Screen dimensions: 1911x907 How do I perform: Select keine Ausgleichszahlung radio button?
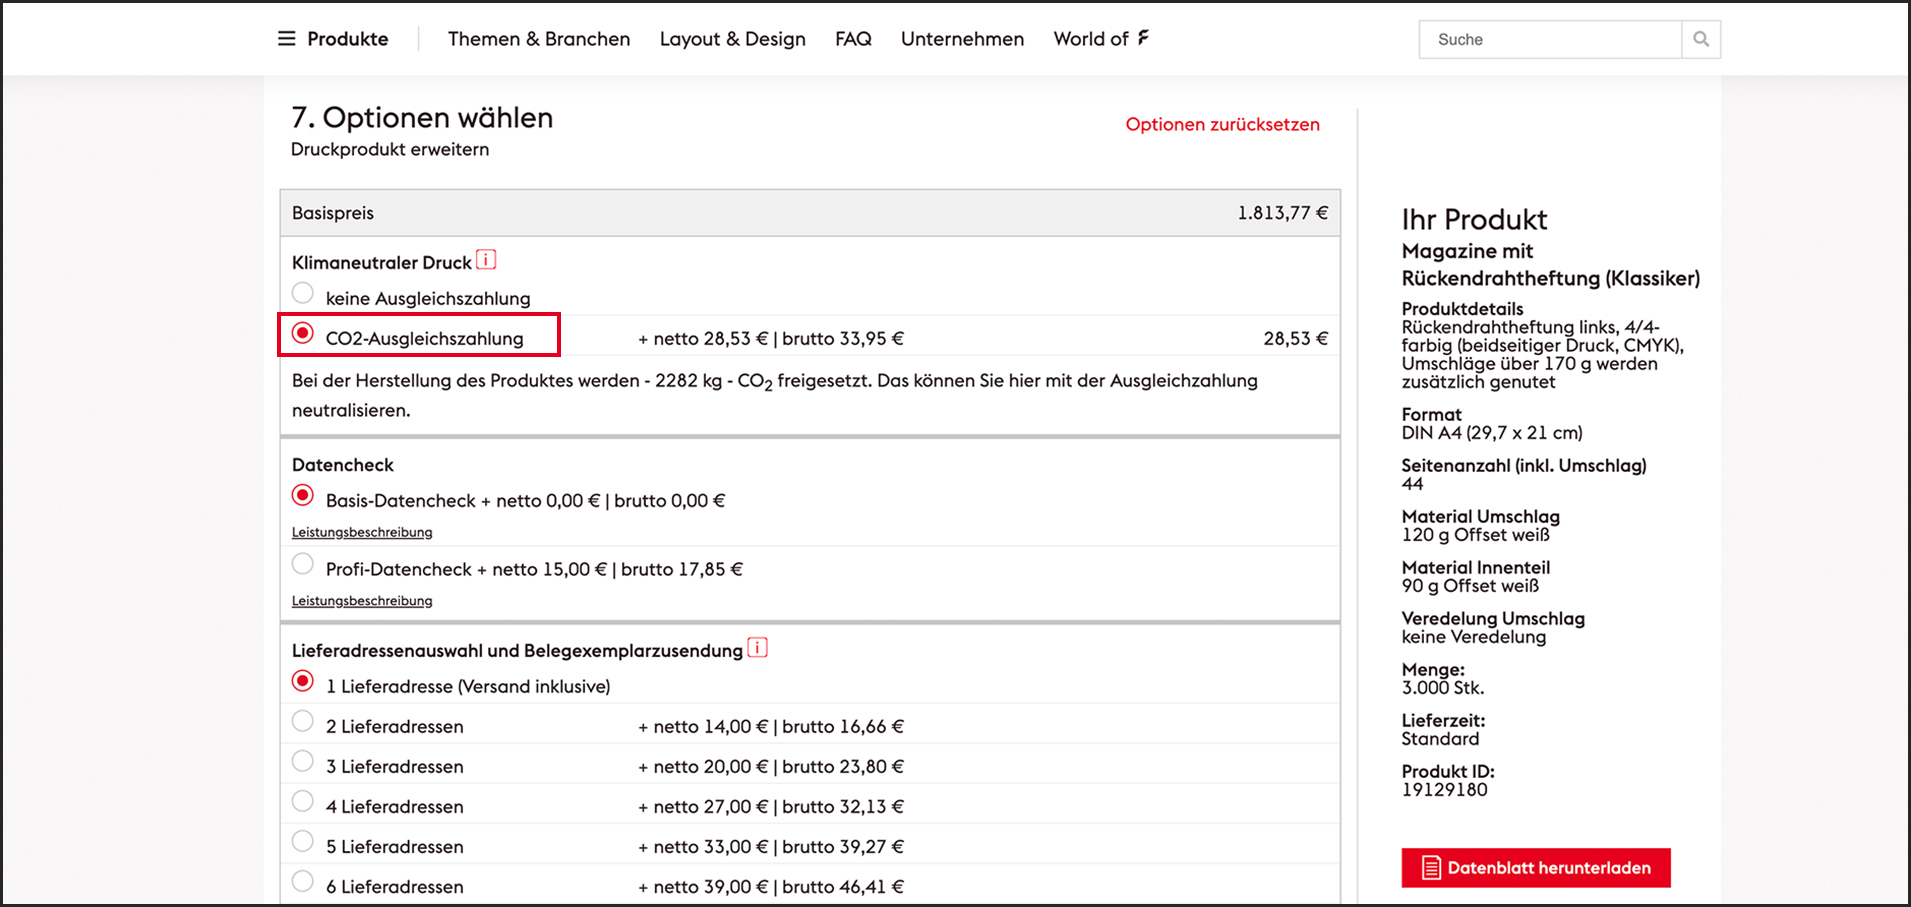click(x=303, y=294)
